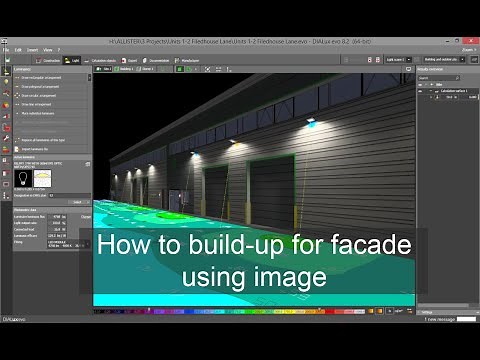Click the icon right of Building dropdown
Screen dimensions: 480x360
[474, 60]
